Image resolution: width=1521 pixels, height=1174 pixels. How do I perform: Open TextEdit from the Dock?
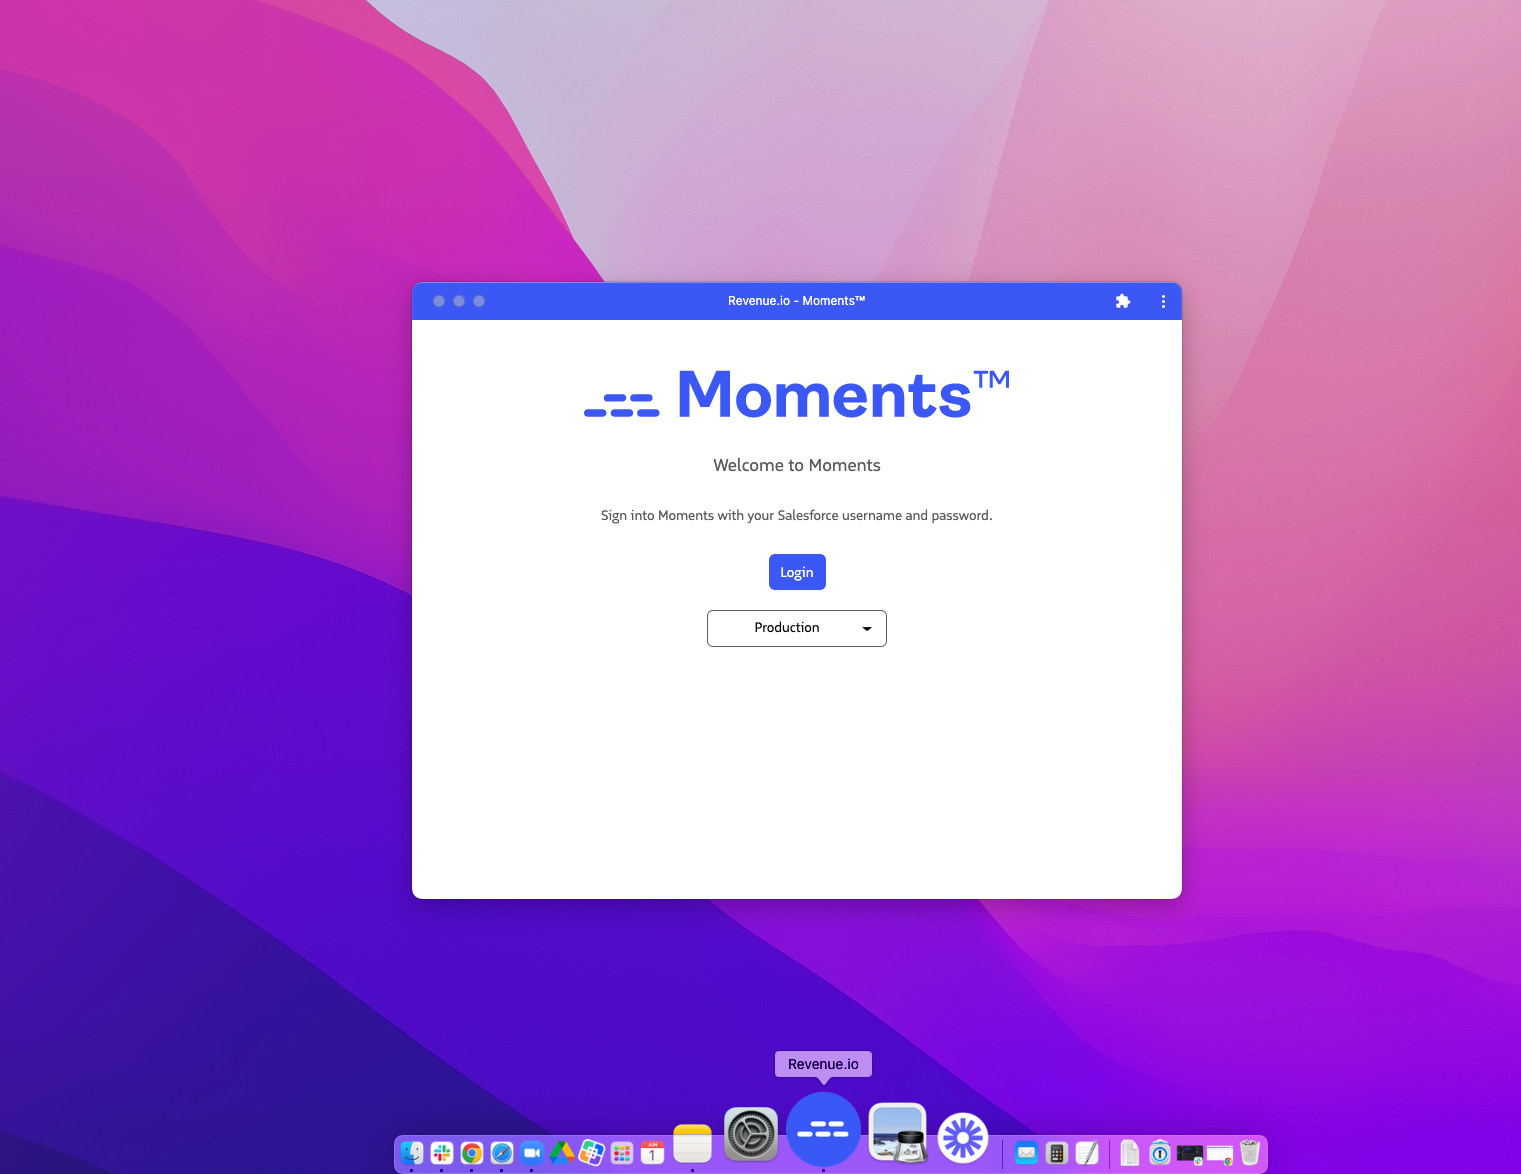coord(1087,1153)
